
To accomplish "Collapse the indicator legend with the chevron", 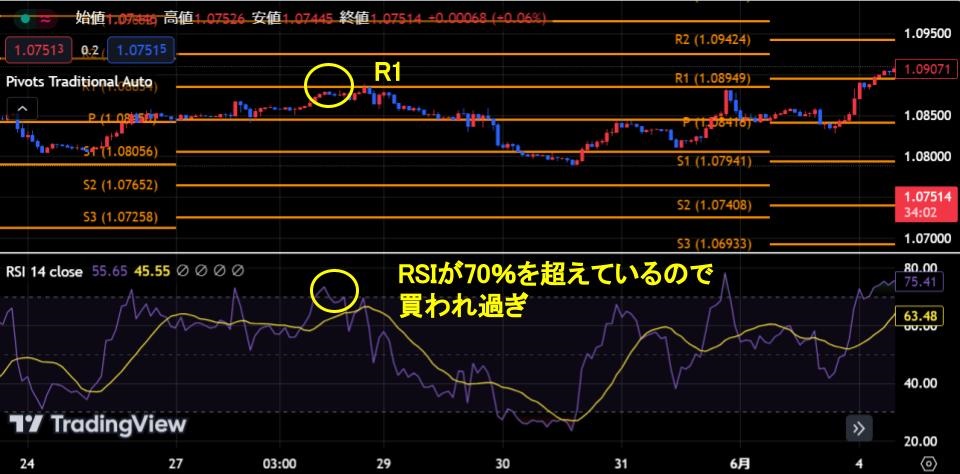I will click(22, 110).
